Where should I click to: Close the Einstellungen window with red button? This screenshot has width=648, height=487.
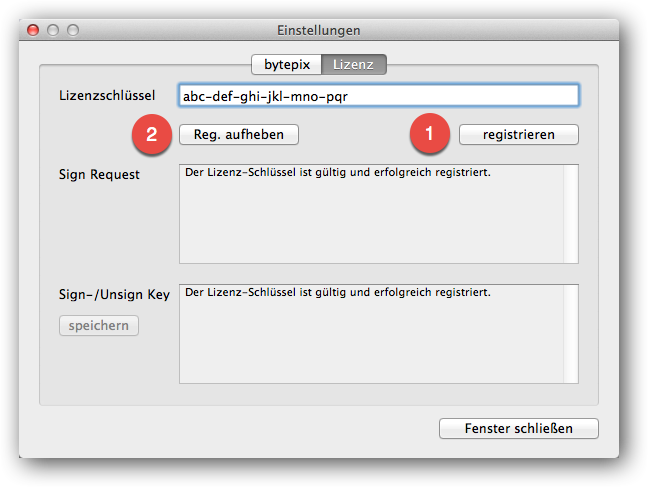(33, 30)
